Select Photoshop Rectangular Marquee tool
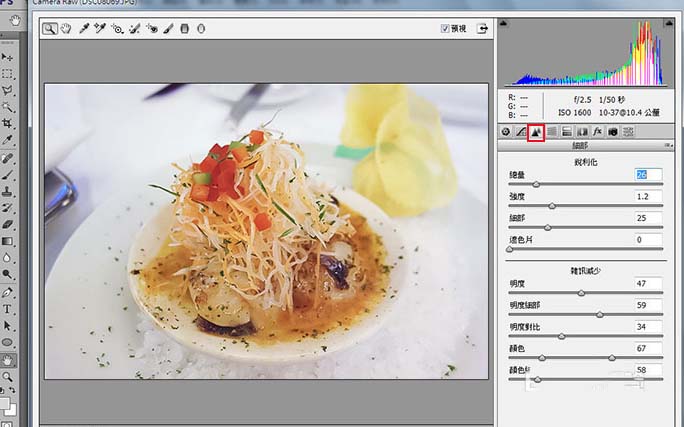This screenshot has height=427, width=684. coord(7,74)
